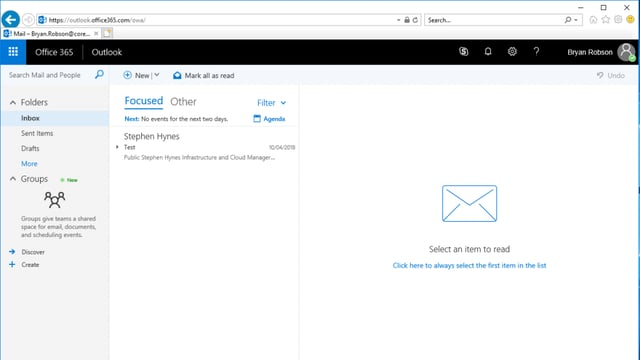The image size is (640, 360).
Task: Switch to the Other inbox tab
Action: (x=183, y=102)
